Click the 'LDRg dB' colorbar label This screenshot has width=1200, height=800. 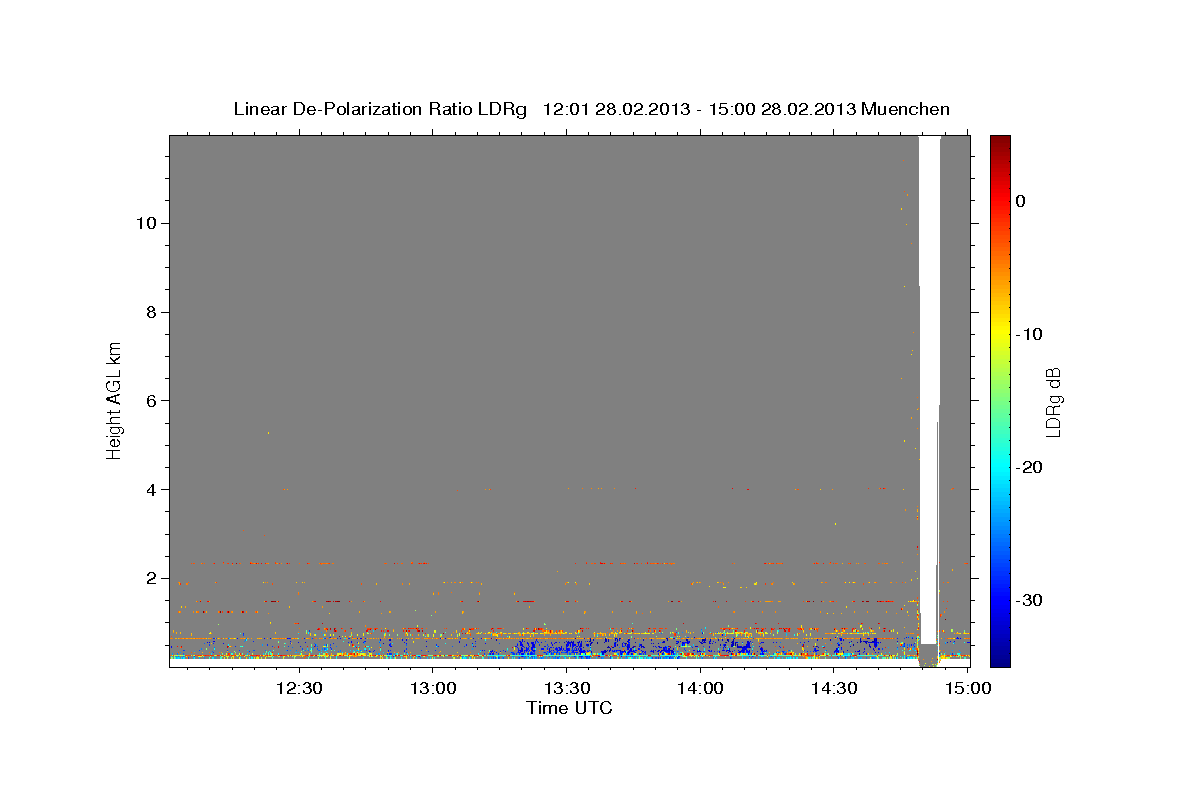pyautogui.click(x=1053, y=402)
